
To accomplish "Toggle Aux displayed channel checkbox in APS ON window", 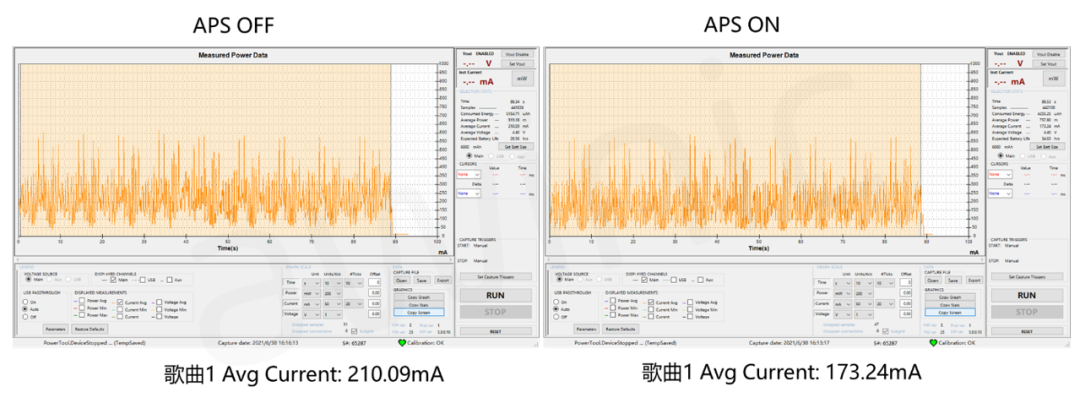I will click(700, 280).
